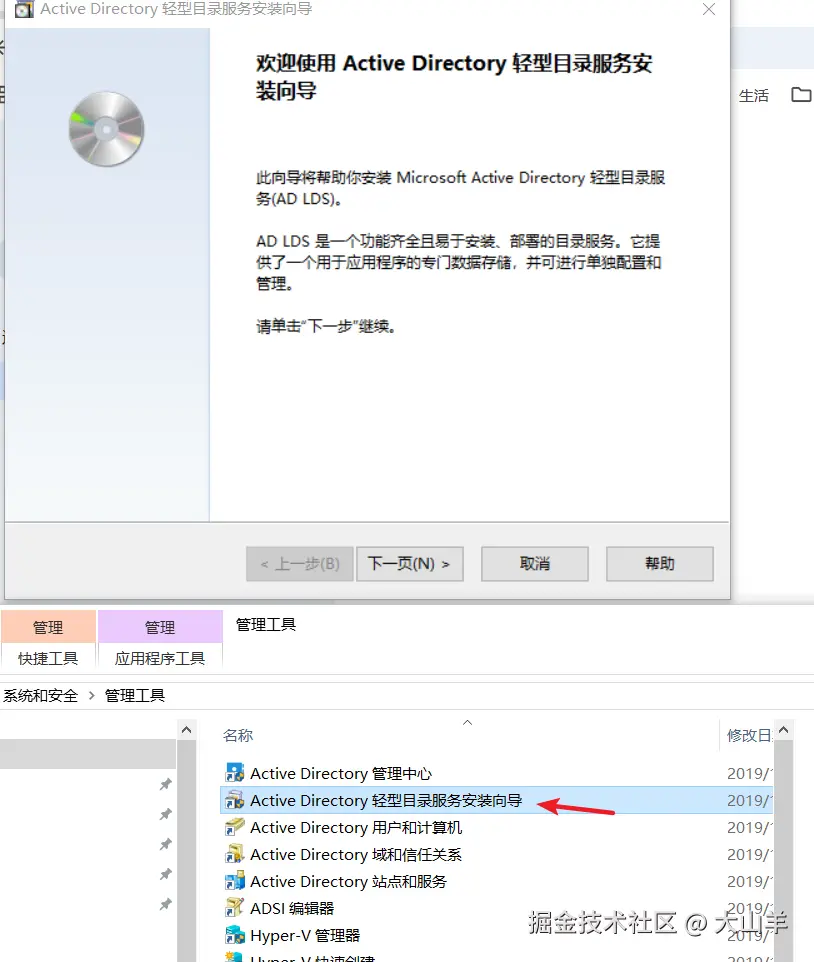Click the date of Active Directory 管理中心
This screenshot has height=962, width=814.
pos(750,773)
